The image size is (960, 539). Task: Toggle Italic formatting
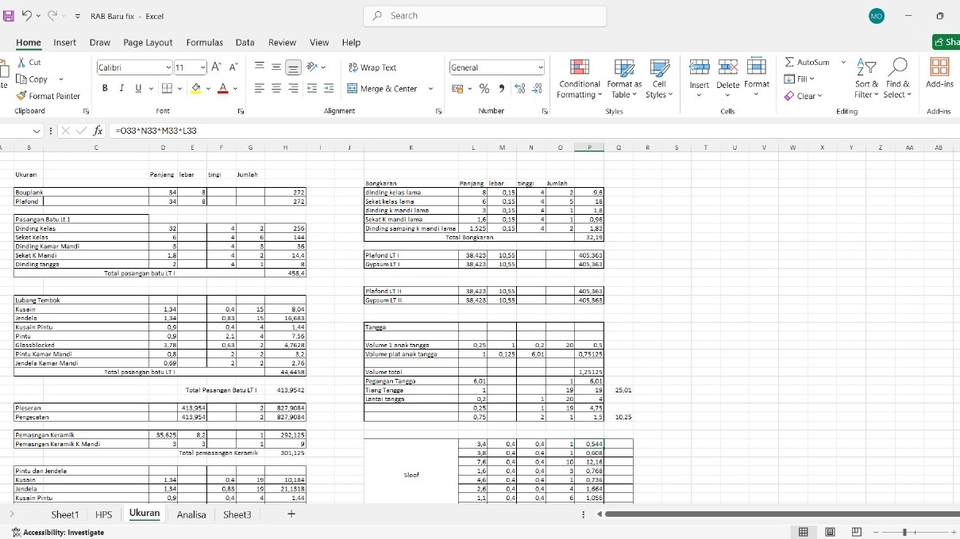click(x=121, y=88)
